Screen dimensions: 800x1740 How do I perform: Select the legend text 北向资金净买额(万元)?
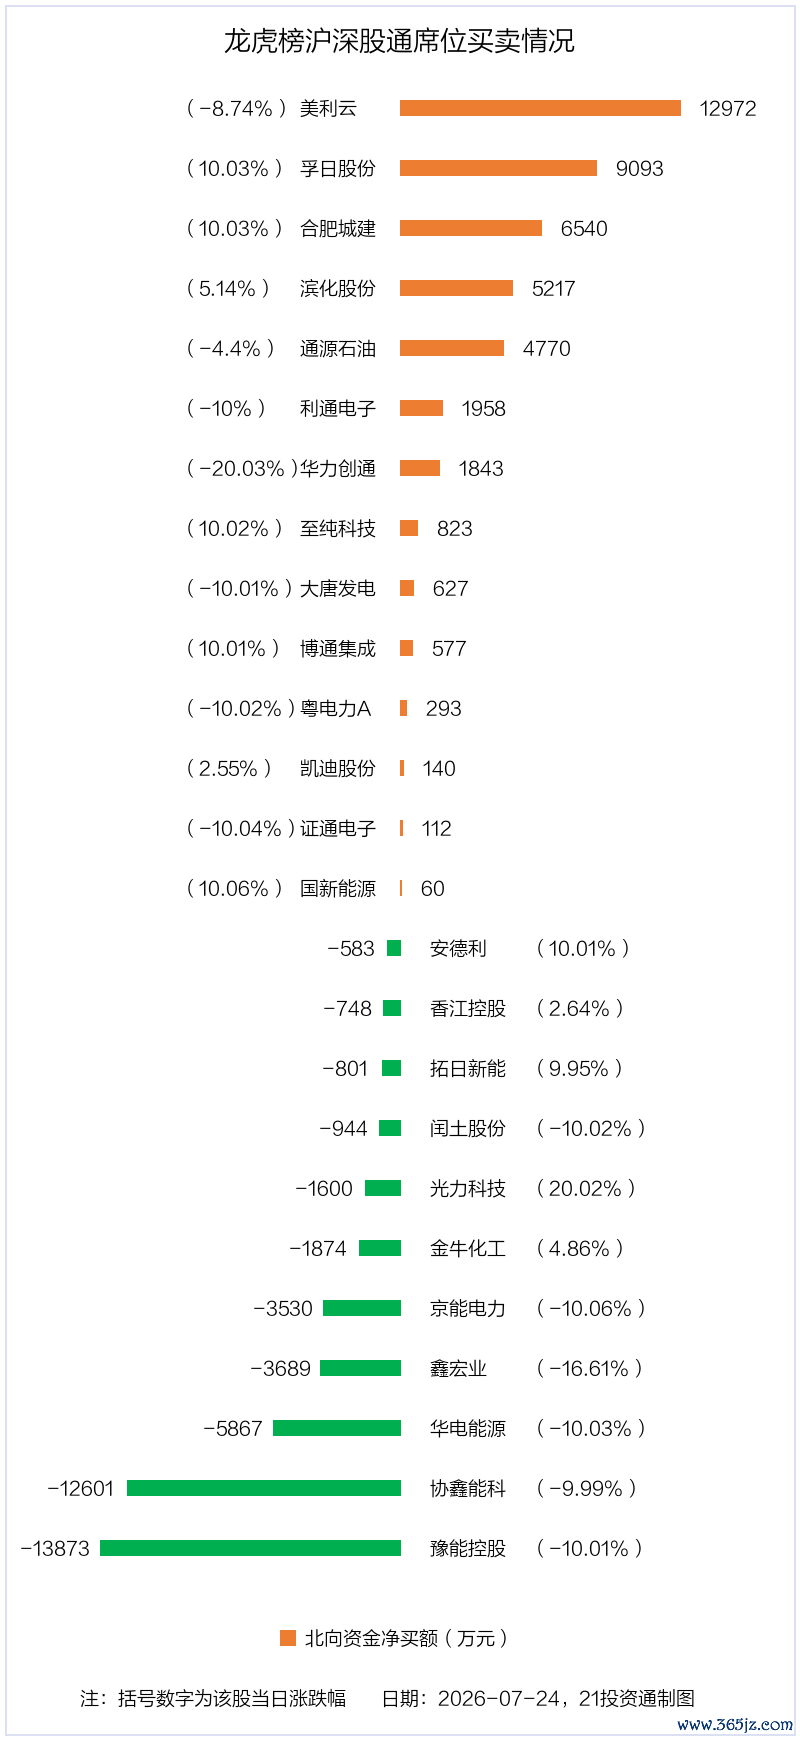[x=406, y=1638]
